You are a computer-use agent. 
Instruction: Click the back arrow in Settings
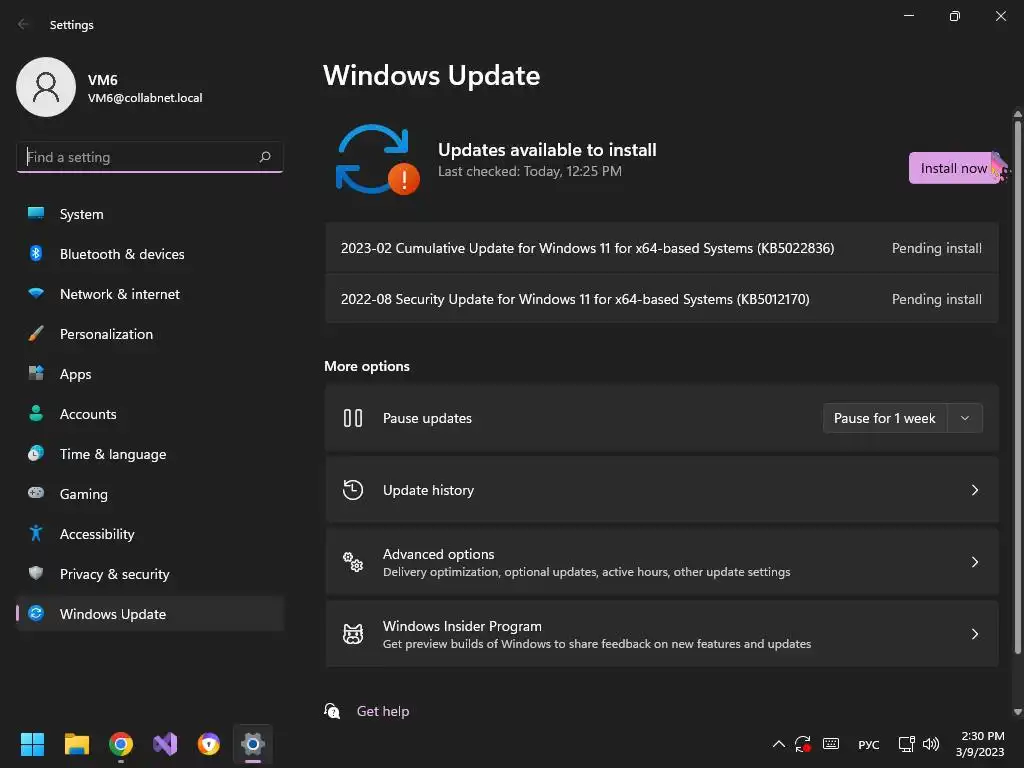24,24
